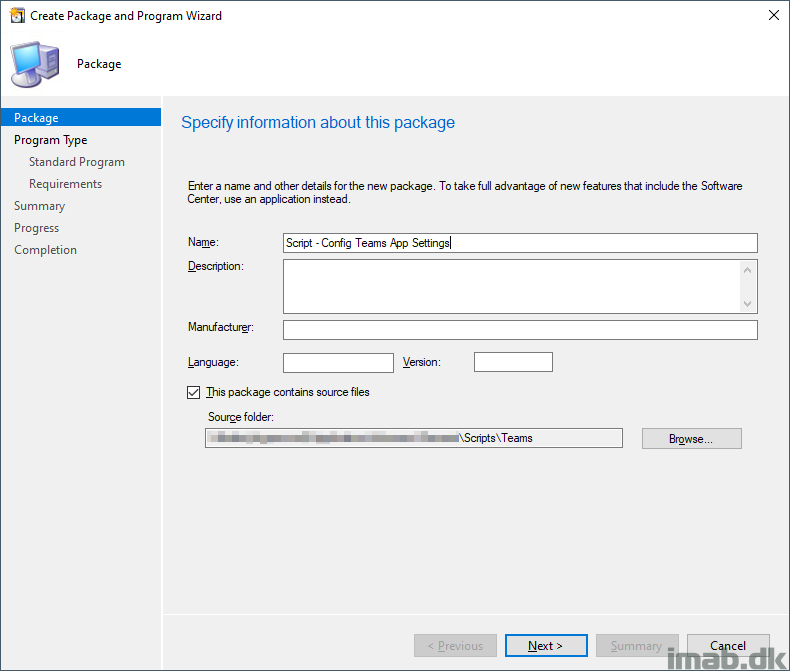
Task: Select the Package step in sidebar
Action: 37,118
